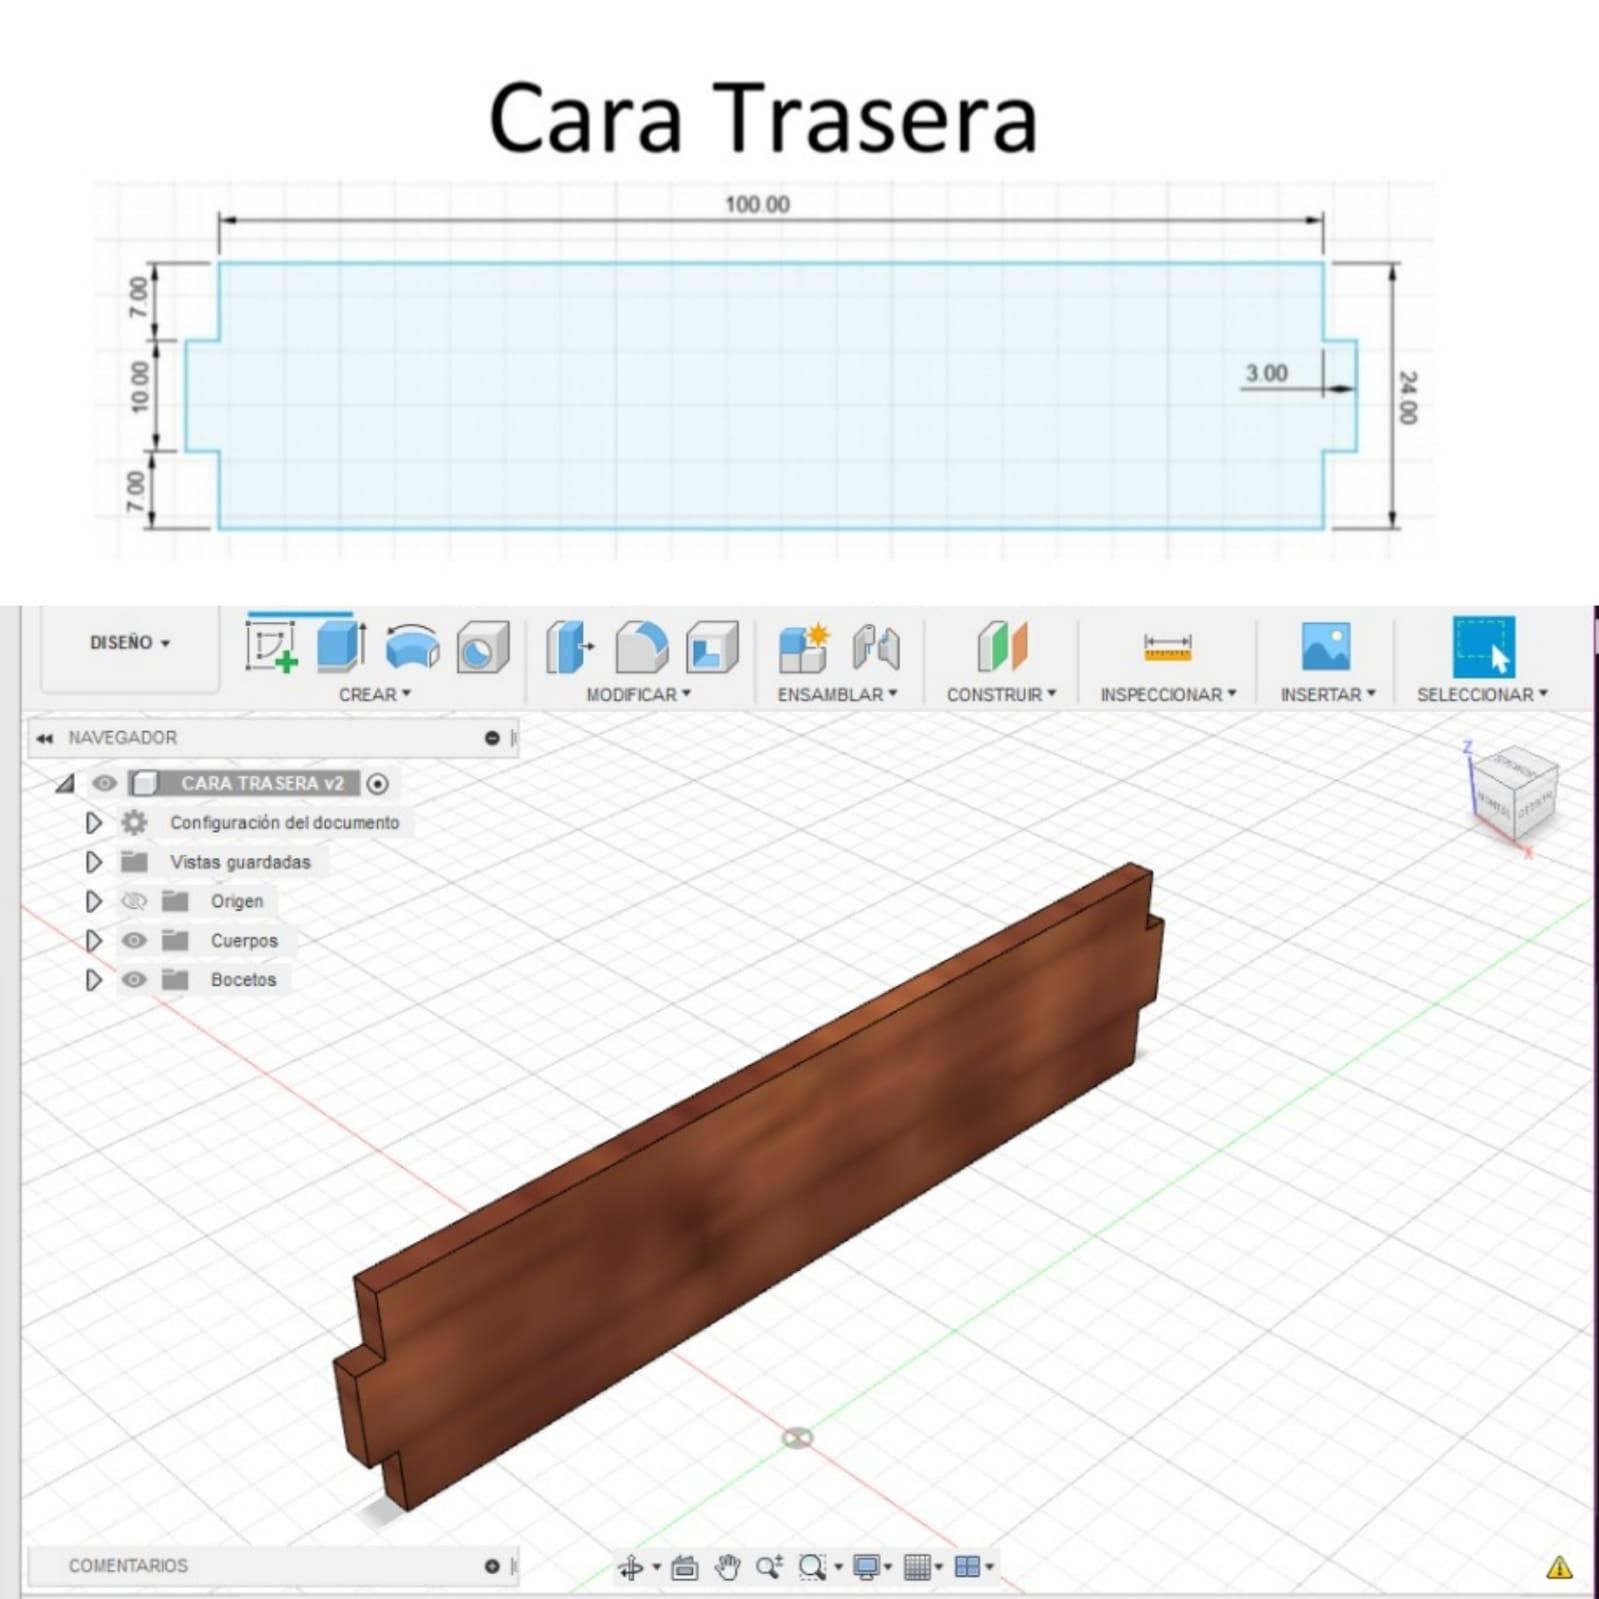Expand the Bocetos folder node
This screenshot has width=1599, height=1599.
point(94,979)
